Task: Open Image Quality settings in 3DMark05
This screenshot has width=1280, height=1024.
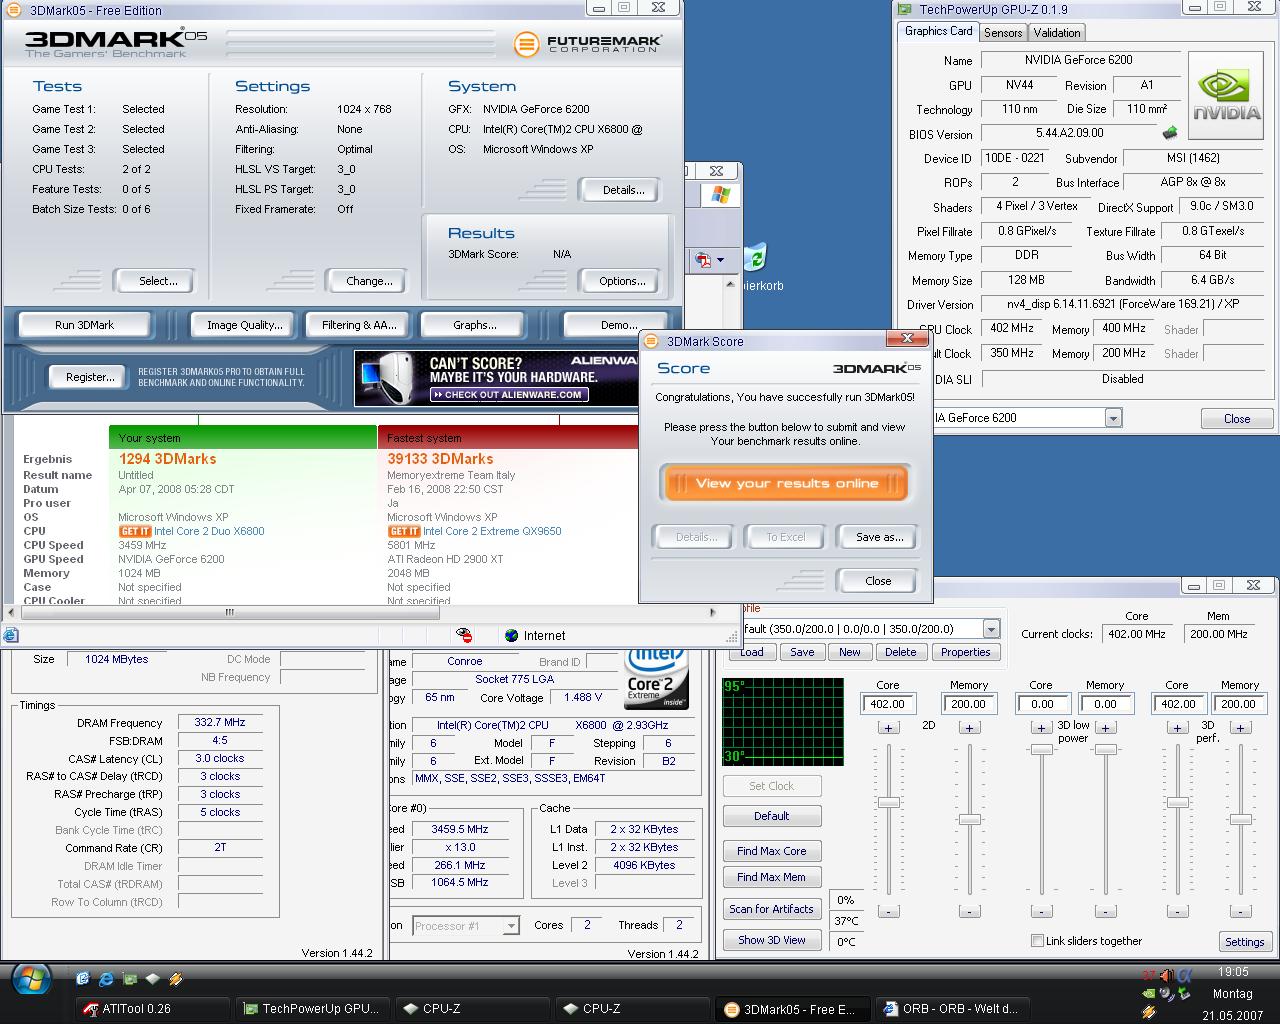Action: [x=244, y=325]
